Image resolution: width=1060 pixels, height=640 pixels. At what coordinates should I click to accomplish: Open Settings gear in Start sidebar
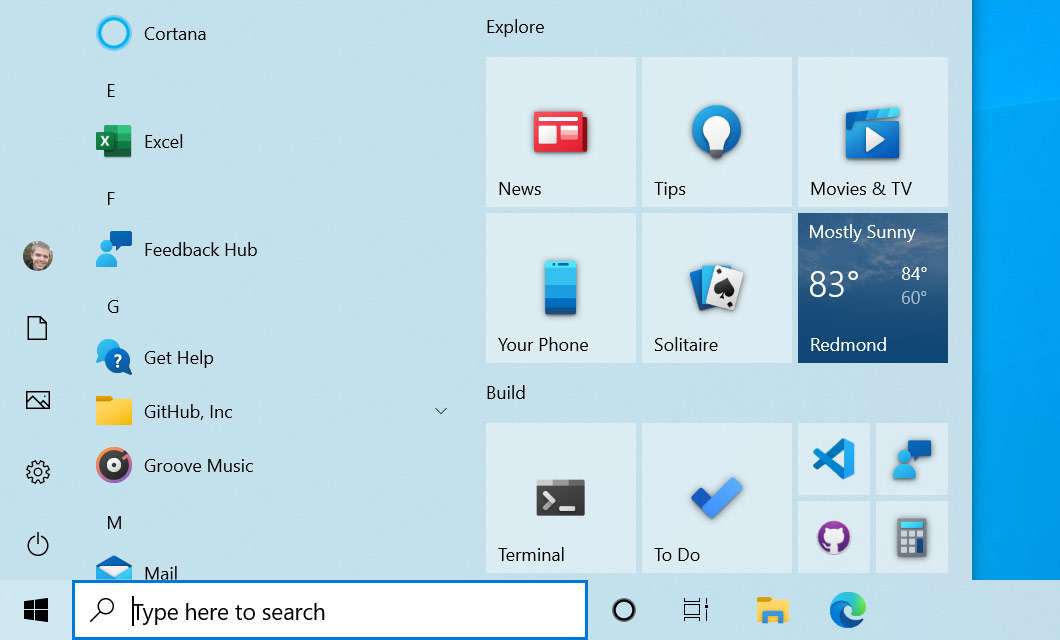point(38,472)
